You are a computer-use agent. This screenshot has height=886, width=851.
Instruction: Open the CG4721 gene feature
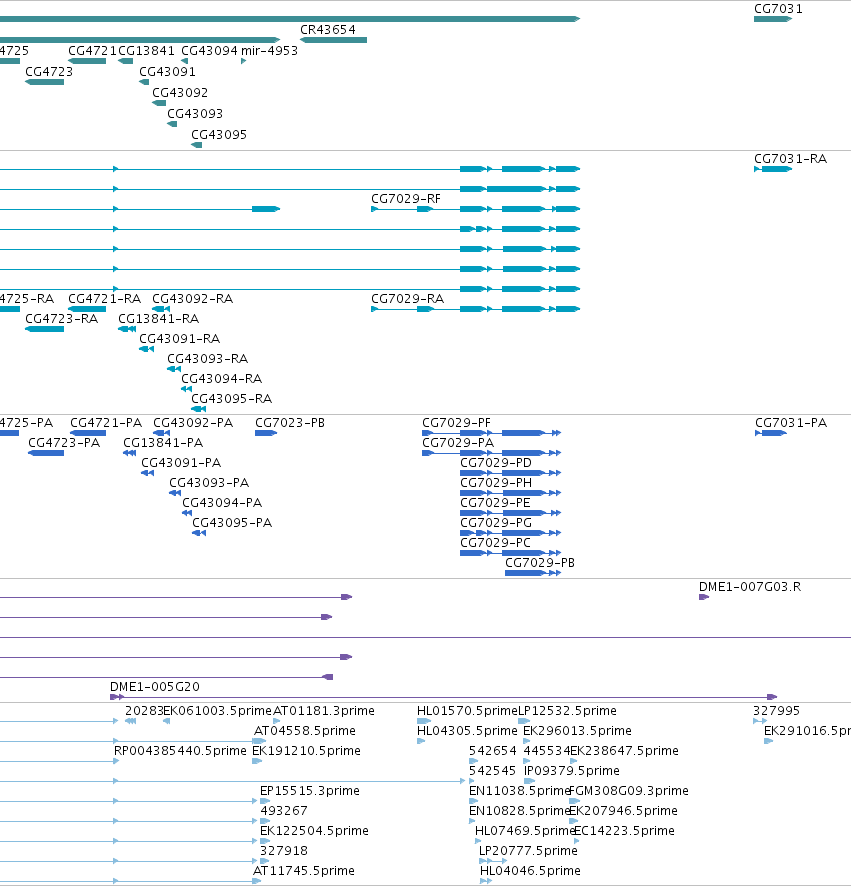[87, 61]
